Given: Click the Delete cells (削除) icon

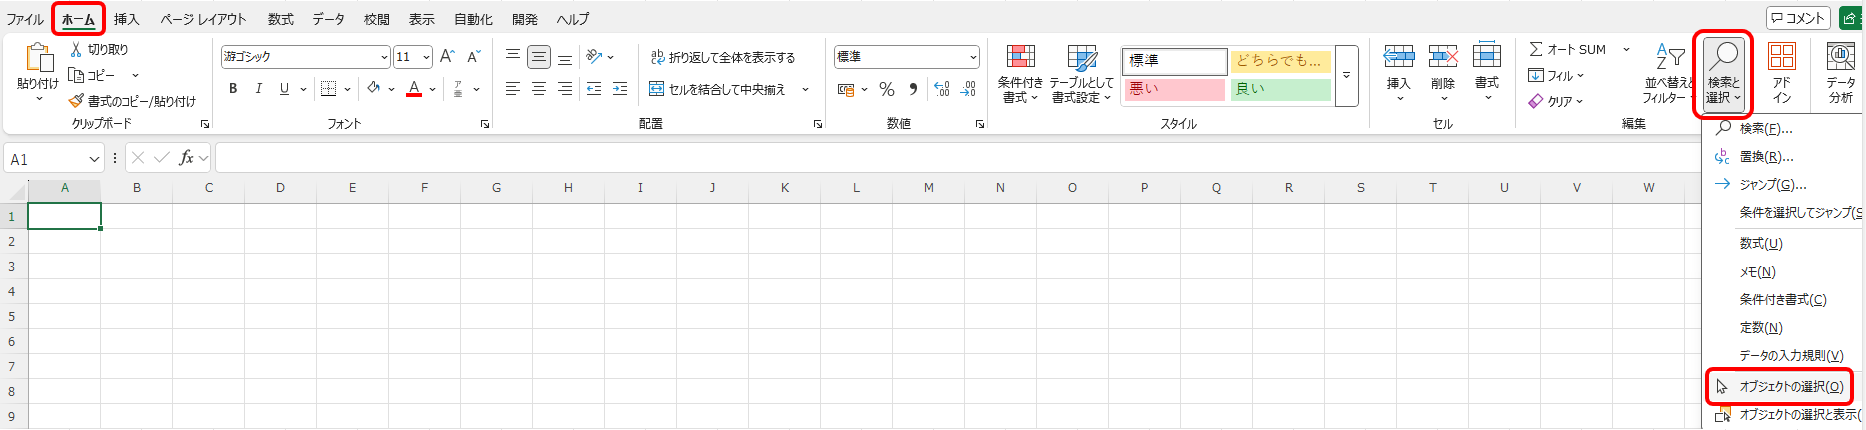Looking at the screenshot, I should (1442, 57).
